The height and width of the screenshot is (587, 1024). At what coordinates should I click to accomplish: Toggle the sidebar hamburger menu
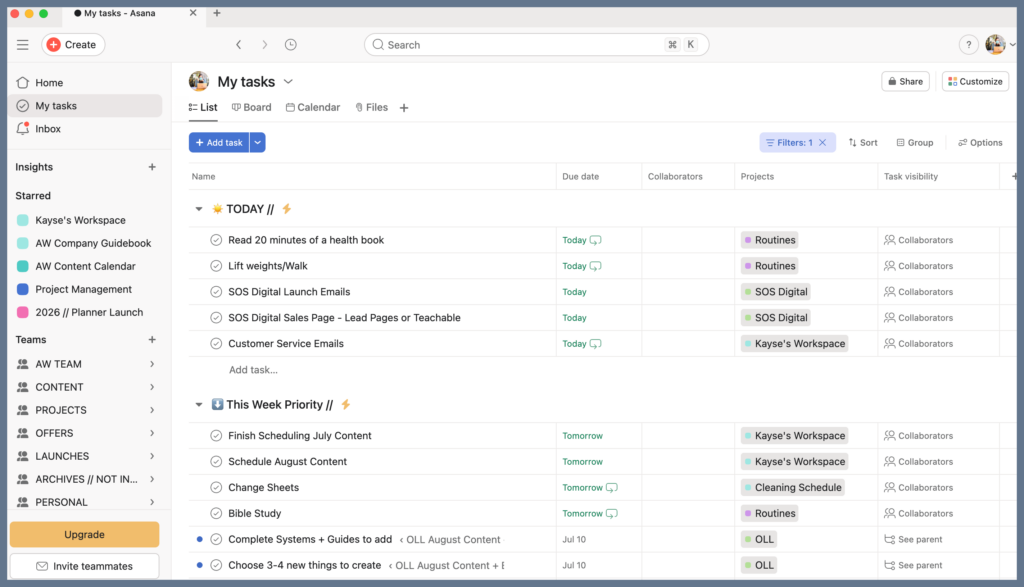23,44
